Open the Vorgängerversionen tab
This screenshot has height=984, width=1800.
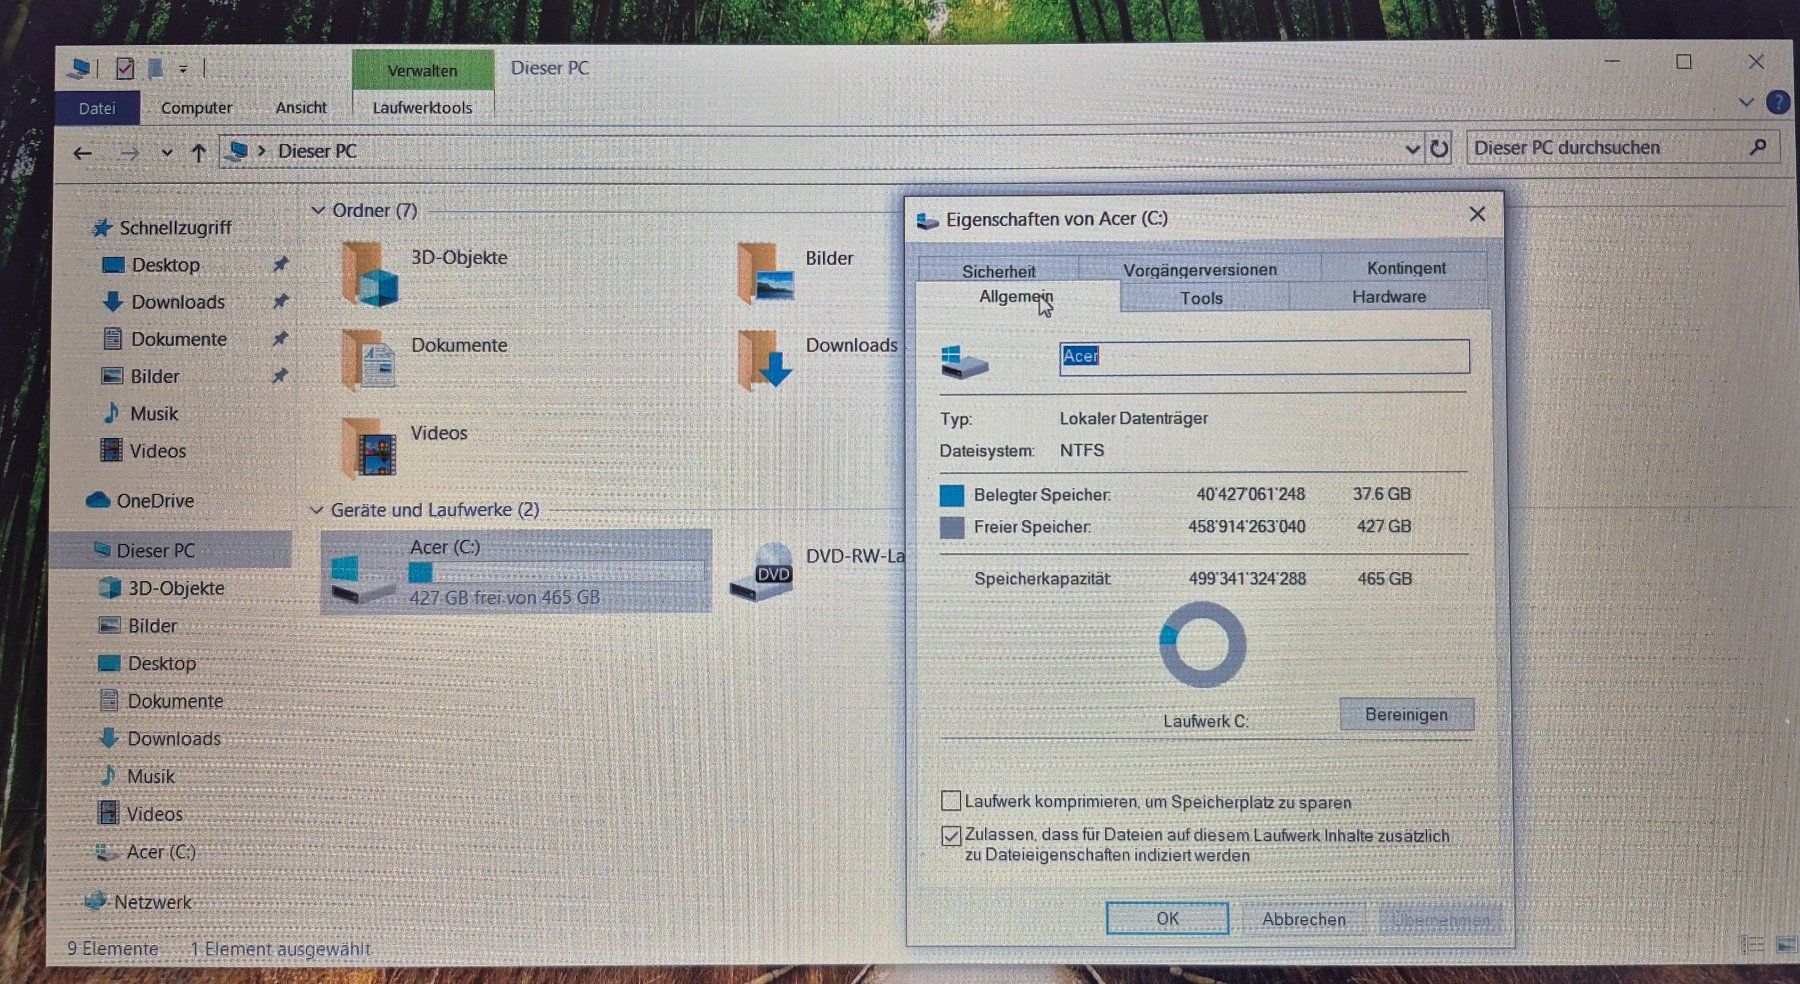pyautogui.click(x=1200, y=269)
